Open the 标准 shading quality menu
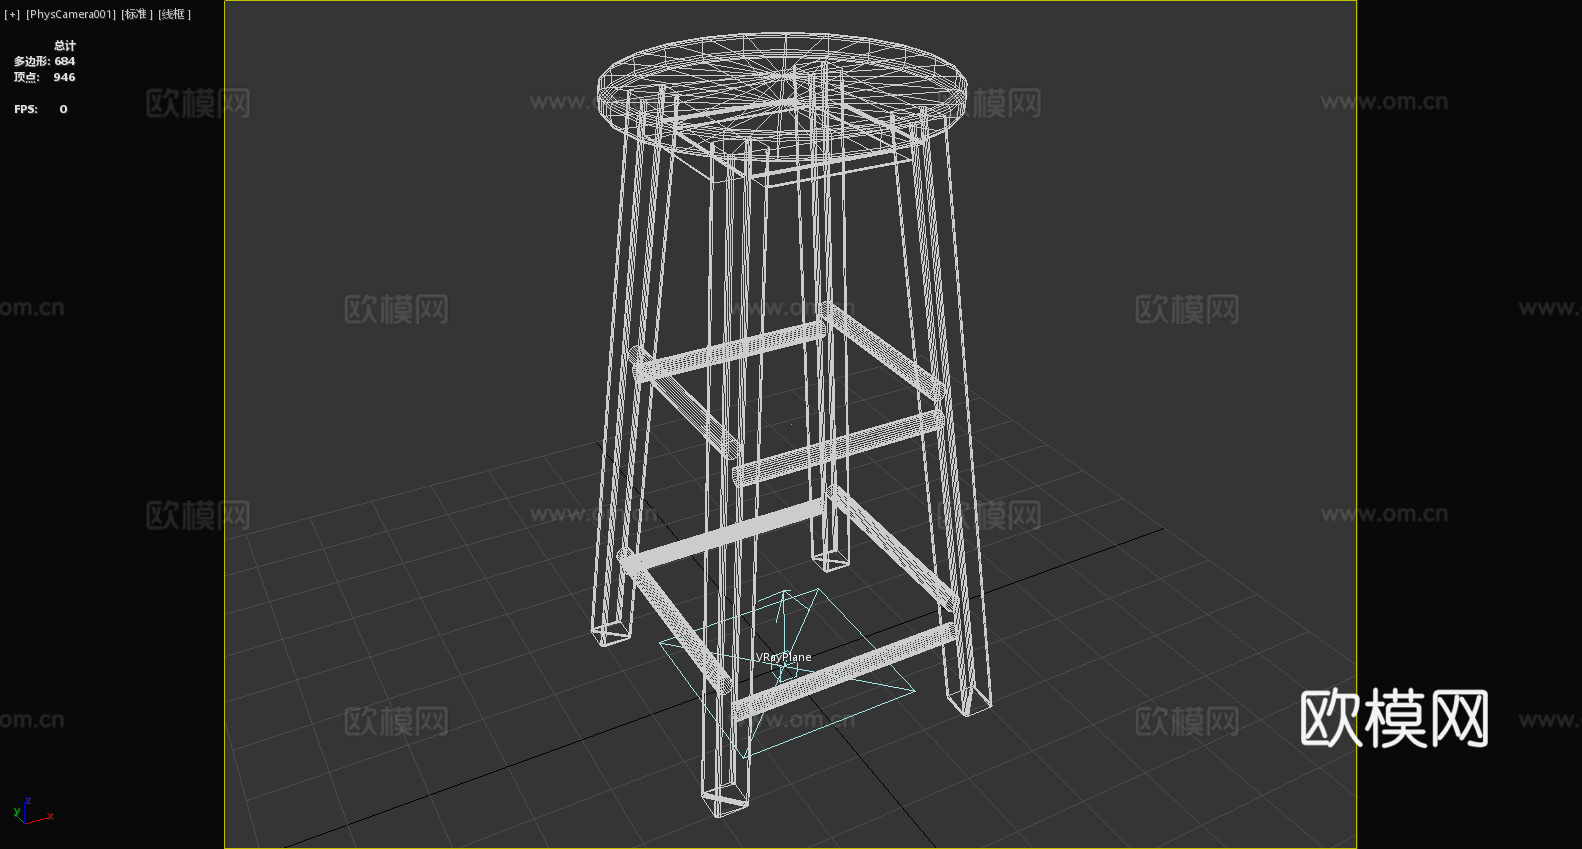1582x849 pixels. [137, 14]
